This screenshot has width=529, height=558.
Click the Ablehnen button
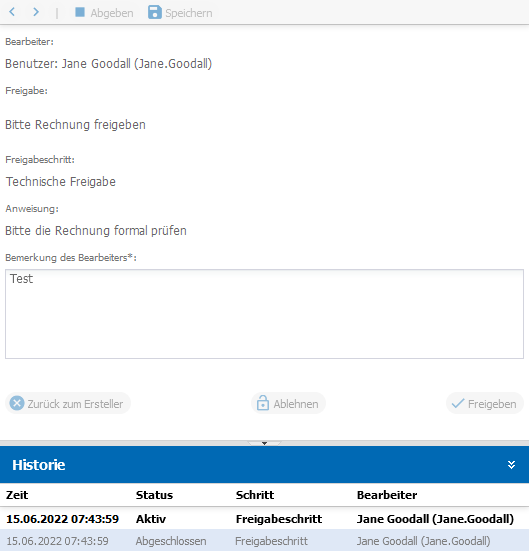(x=288, y=403)
